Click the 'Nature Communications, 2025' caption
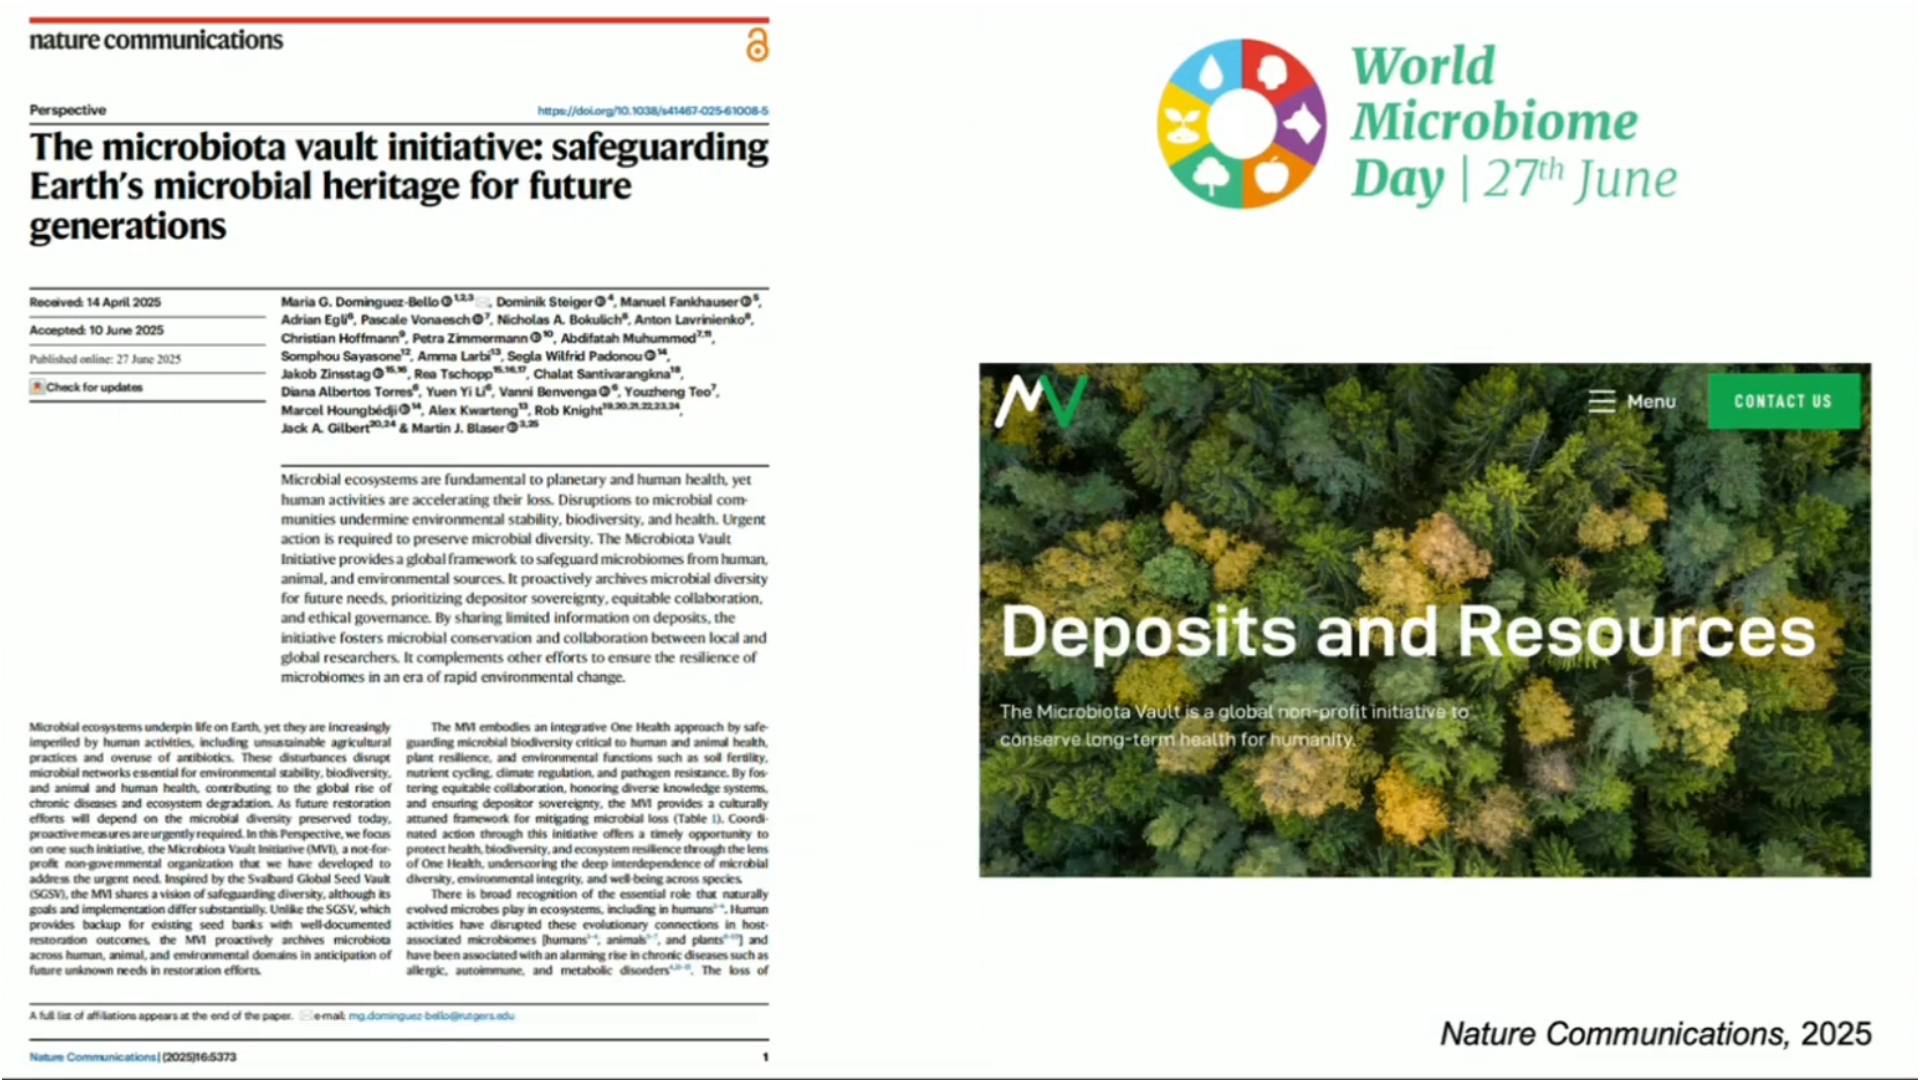Image resolution: width=1920 pixels, height=1080 pixels. tap(1655, 1034)
